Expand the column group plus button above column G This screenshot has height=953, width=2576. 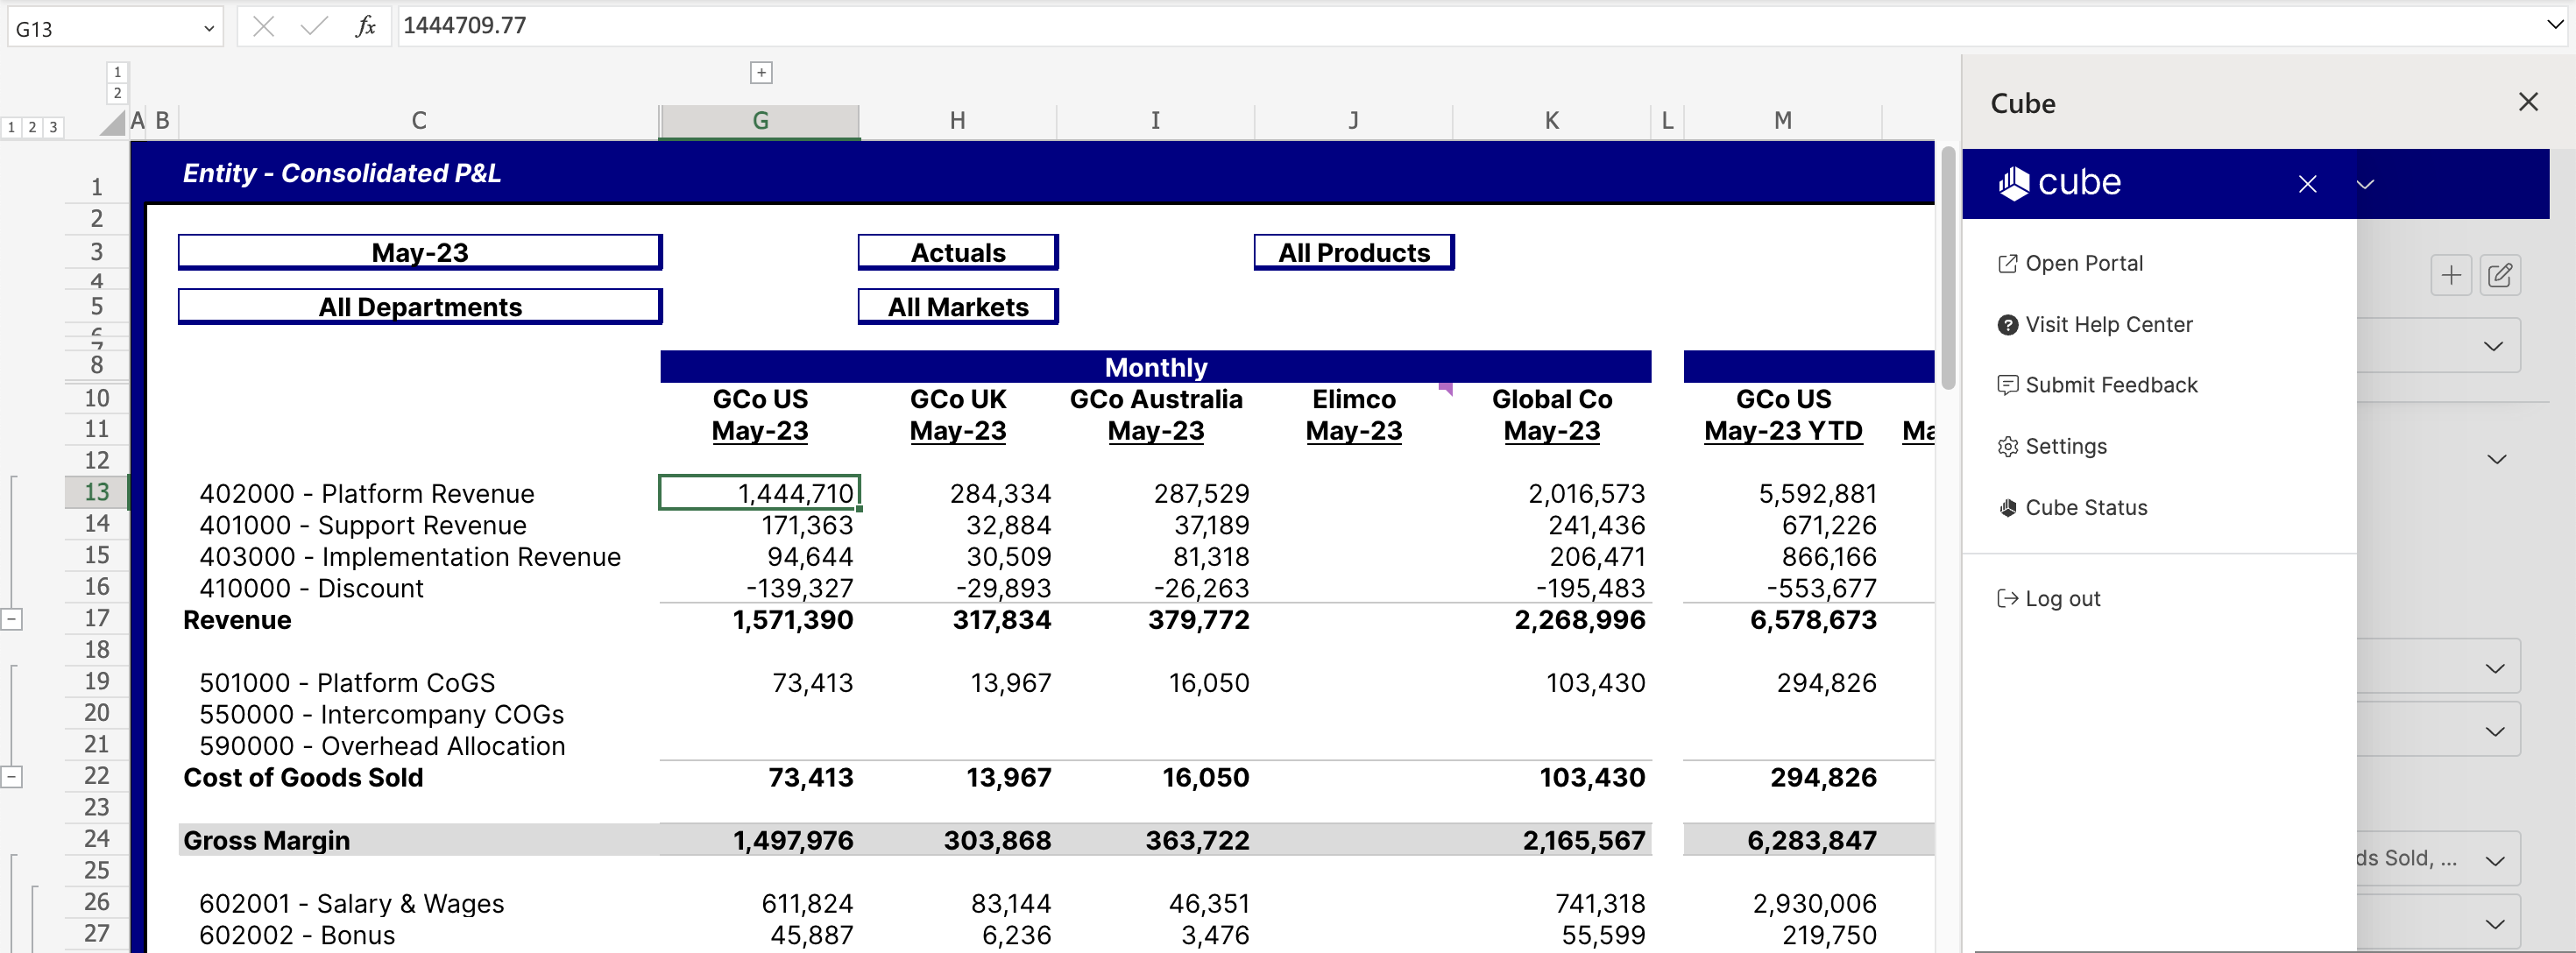coord(761,71)
